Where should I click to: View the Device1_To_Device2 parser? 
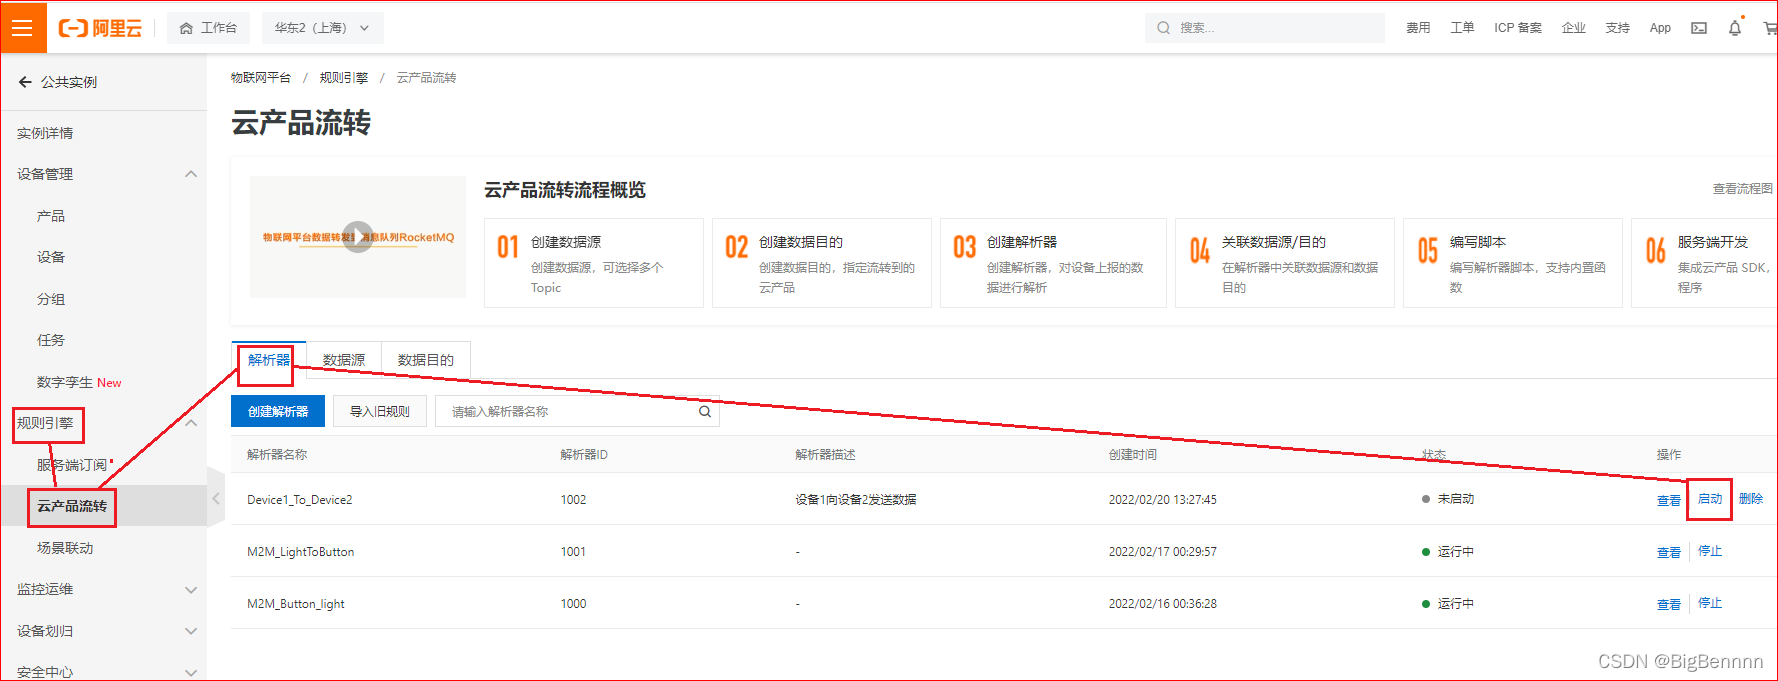click(x=1668, y=500)
